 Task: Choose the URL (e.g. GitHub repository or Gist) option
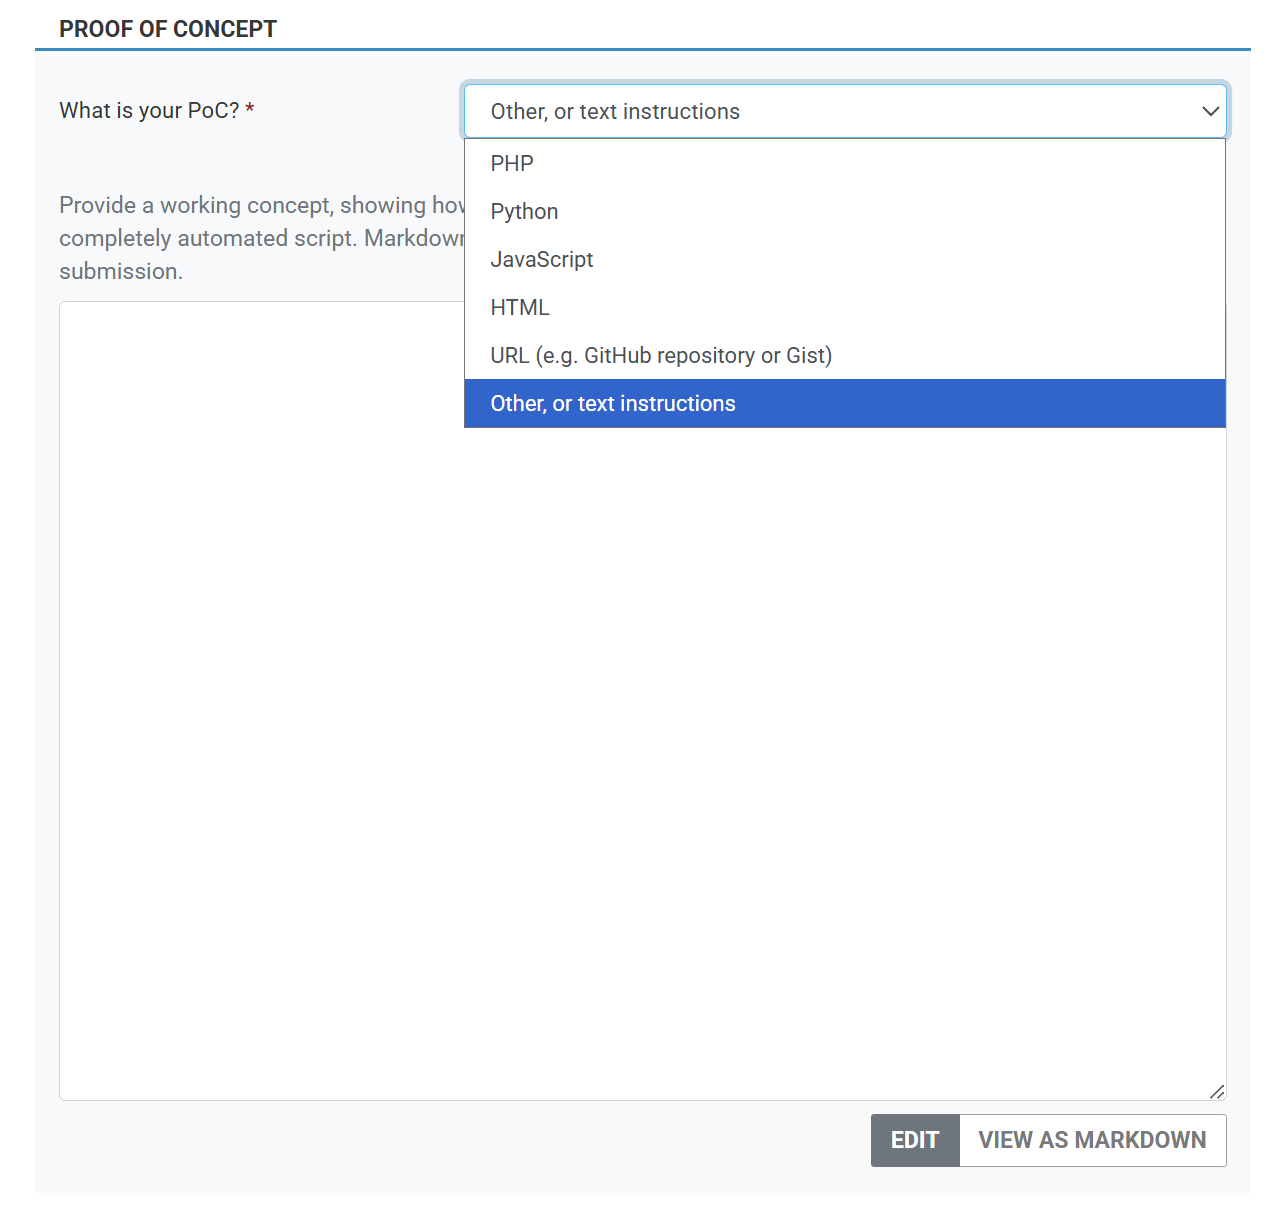pyautogui.click(x=661, y=355)
